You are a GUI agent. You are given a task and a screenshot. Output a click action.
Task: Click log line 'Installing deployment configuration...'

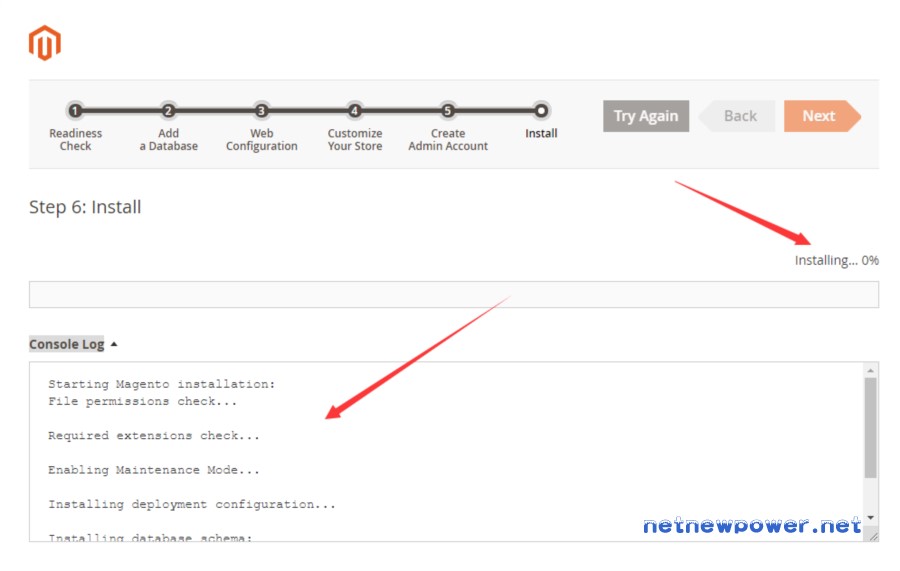pyautogui.click(x=192, y=504)
